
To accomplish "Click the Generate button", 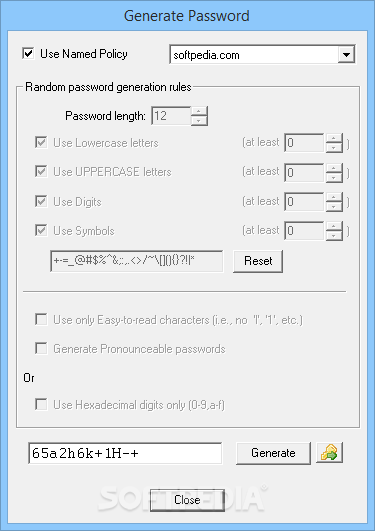I will 273,453.
